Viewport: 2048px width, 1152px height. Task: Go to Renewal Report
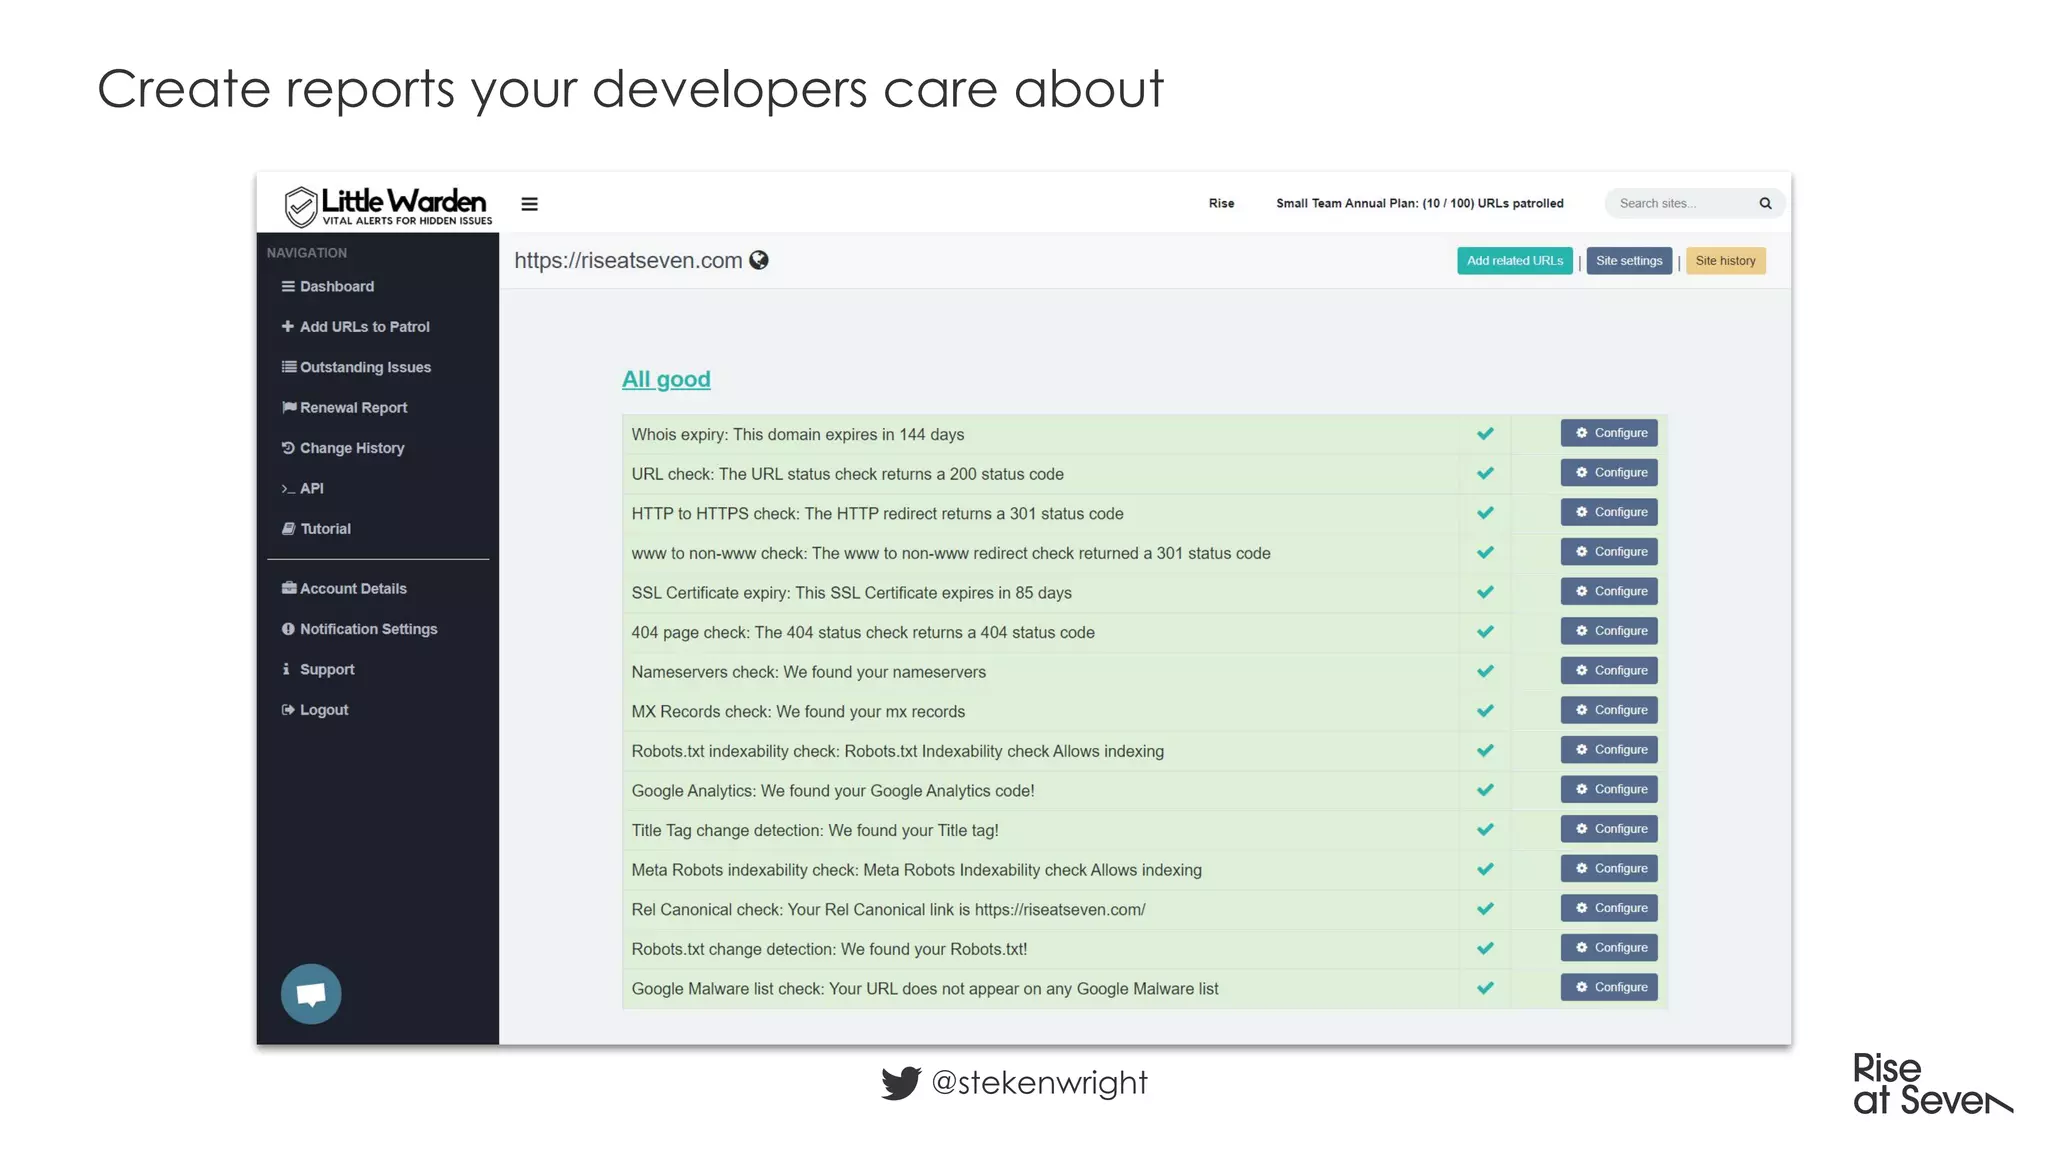tap(344, 408)
